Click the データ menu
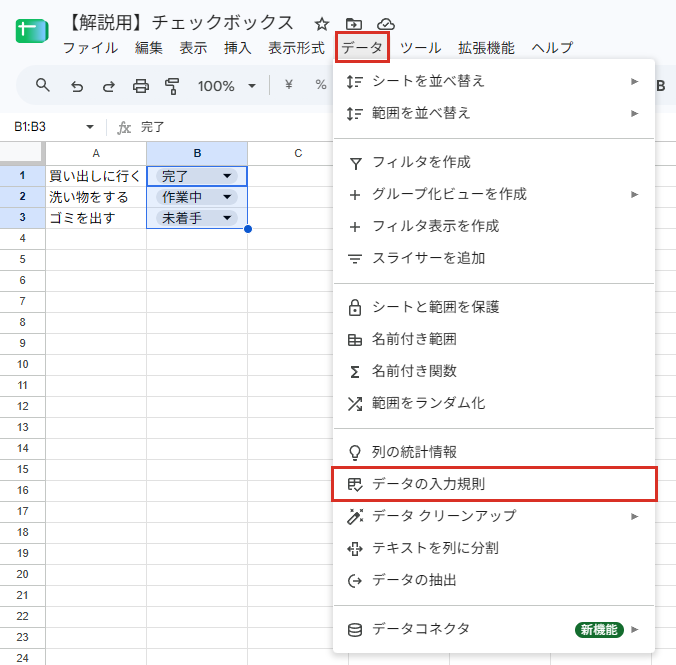Screen dimensions: 676x665 click(x=362, y=47)
